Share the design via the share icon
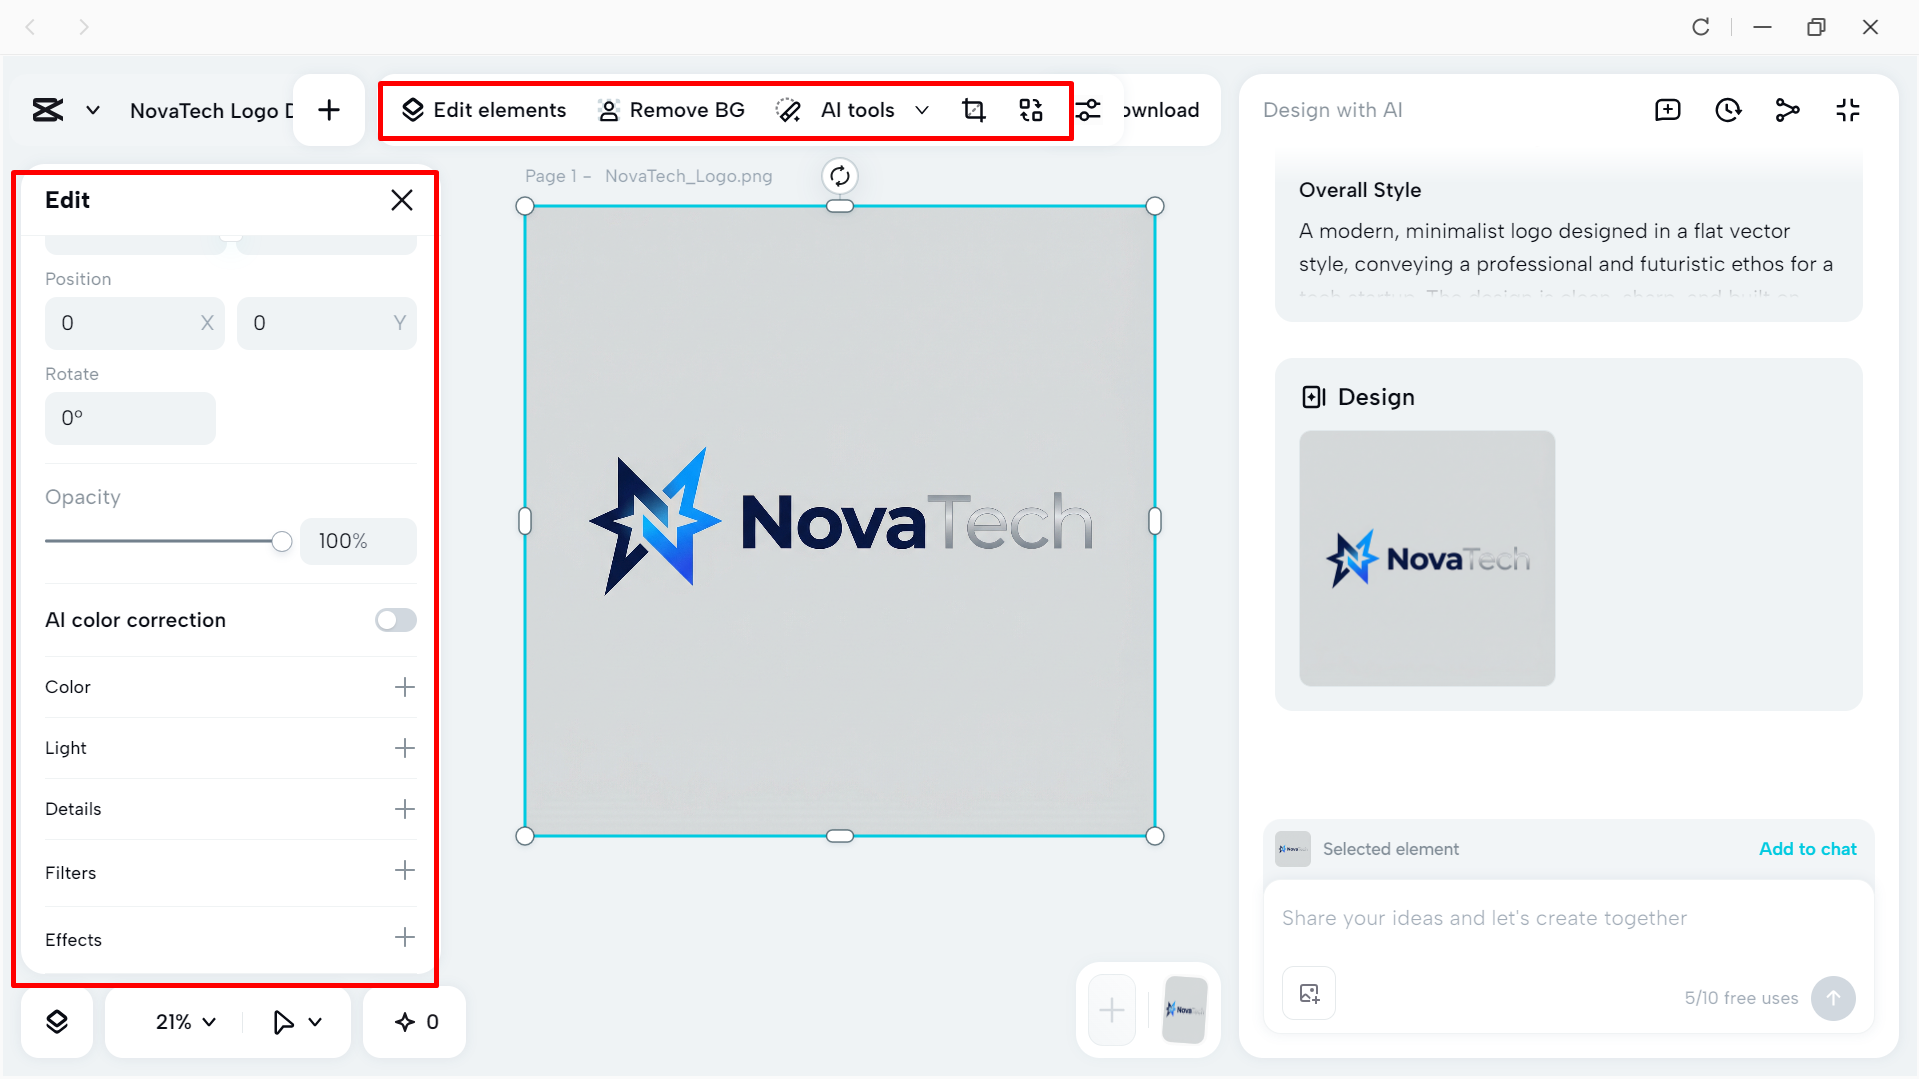This screenshot has width=1919, height=1079. point(1788,110)
